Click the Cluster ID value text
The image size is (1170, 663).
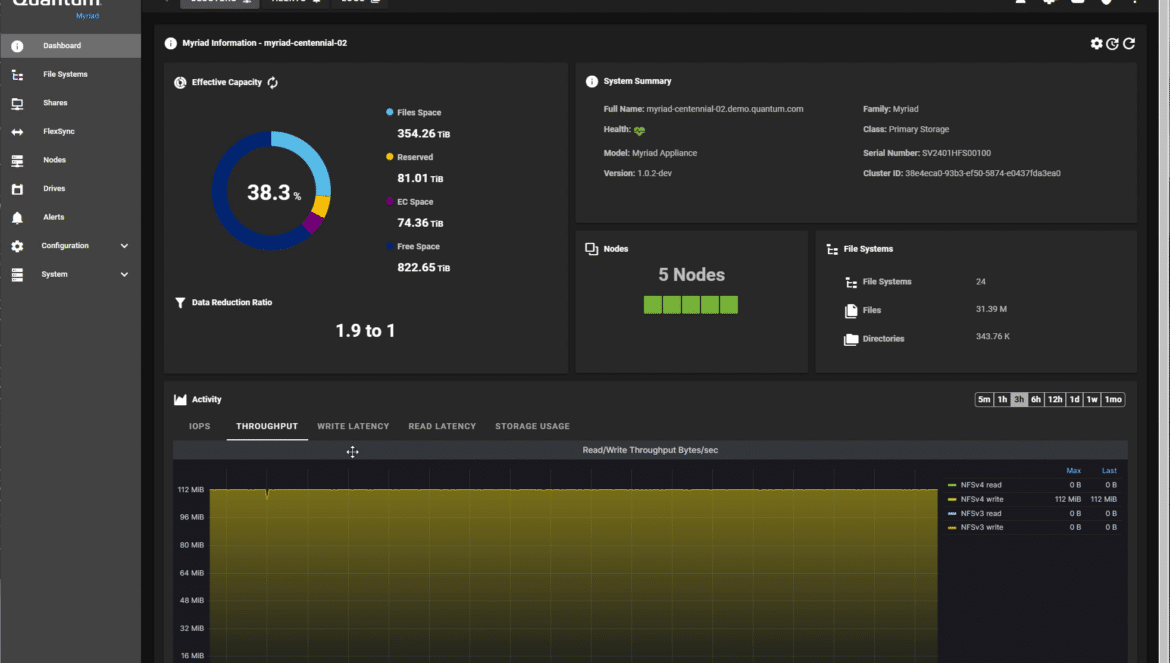[983, 174]
